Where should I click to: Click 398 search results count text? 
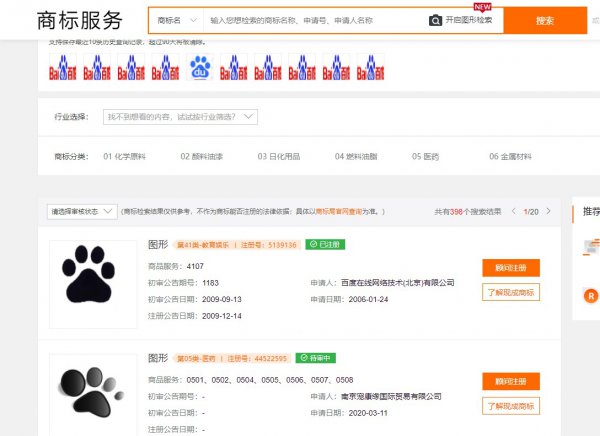pos(456,211)
